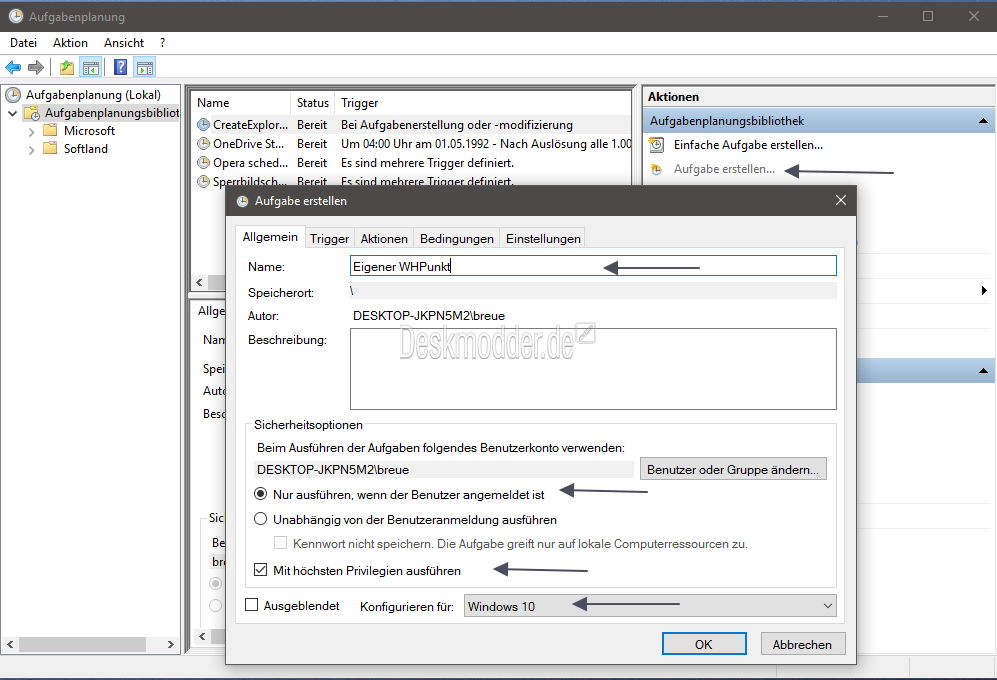The width and height of the screenshot is (997, 680).
Task: Click the Up one level folder icon
Action: point(66,67)
